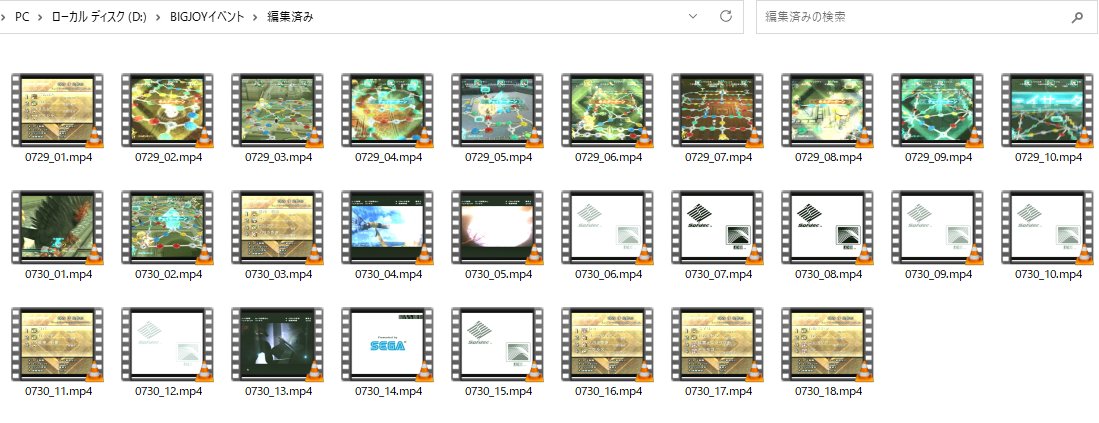
Task: Select the 0729_09.mp4 video thumbnail
Action: 938,111
